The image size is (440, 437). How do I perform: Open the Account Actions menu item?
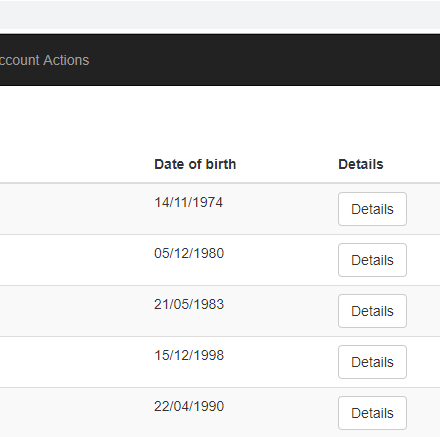point(44,60)
